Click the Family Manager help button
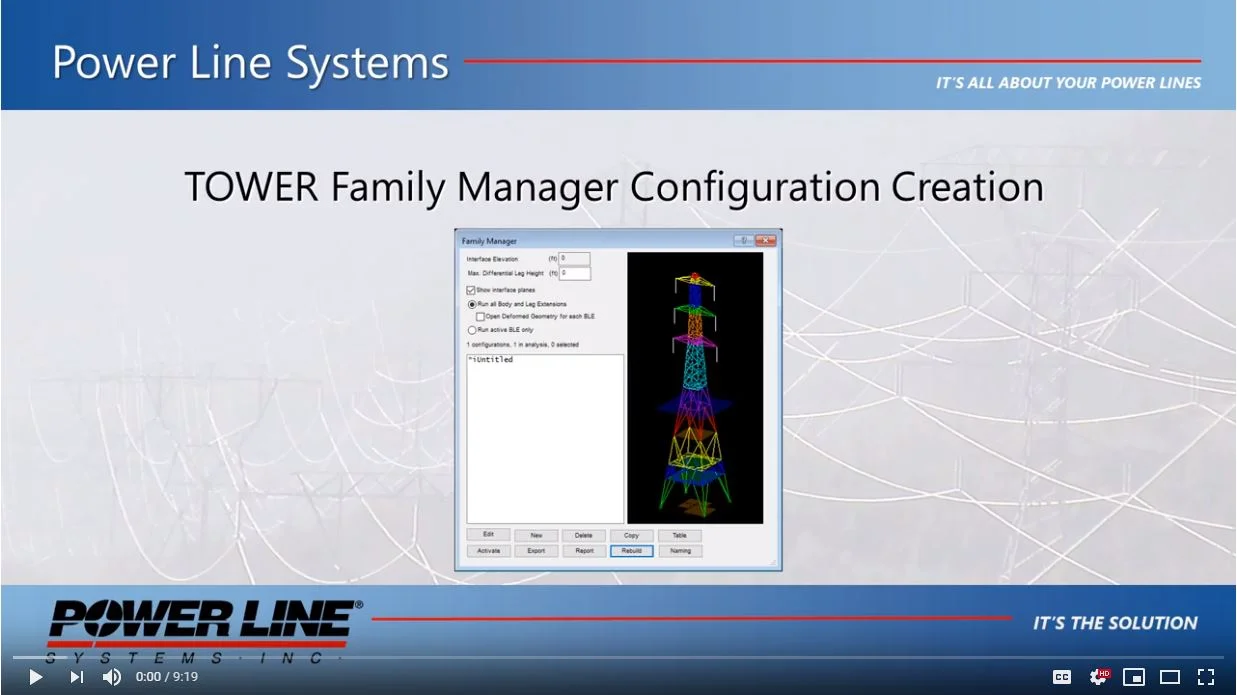1237x695 pixels. [743, 240]
